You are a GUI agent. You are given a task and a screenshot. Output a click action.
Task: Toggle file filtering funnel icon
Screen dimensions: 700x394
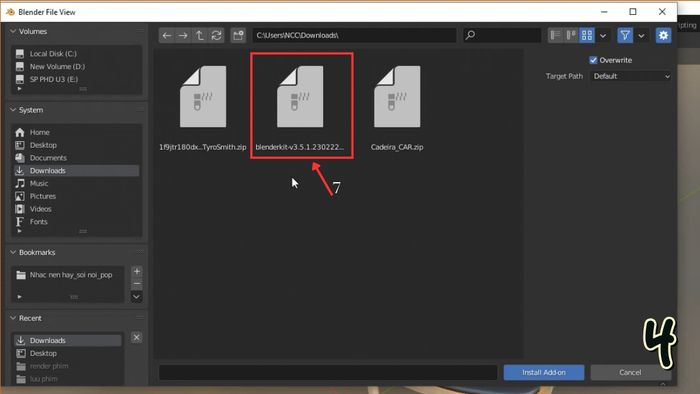click(625, 35)
